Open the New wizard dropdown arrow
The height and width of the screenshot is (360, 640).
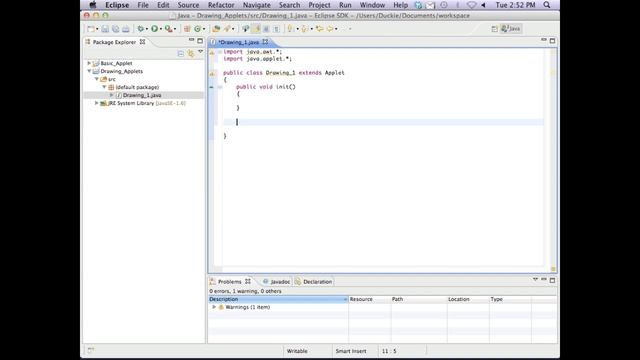(97, 29)
